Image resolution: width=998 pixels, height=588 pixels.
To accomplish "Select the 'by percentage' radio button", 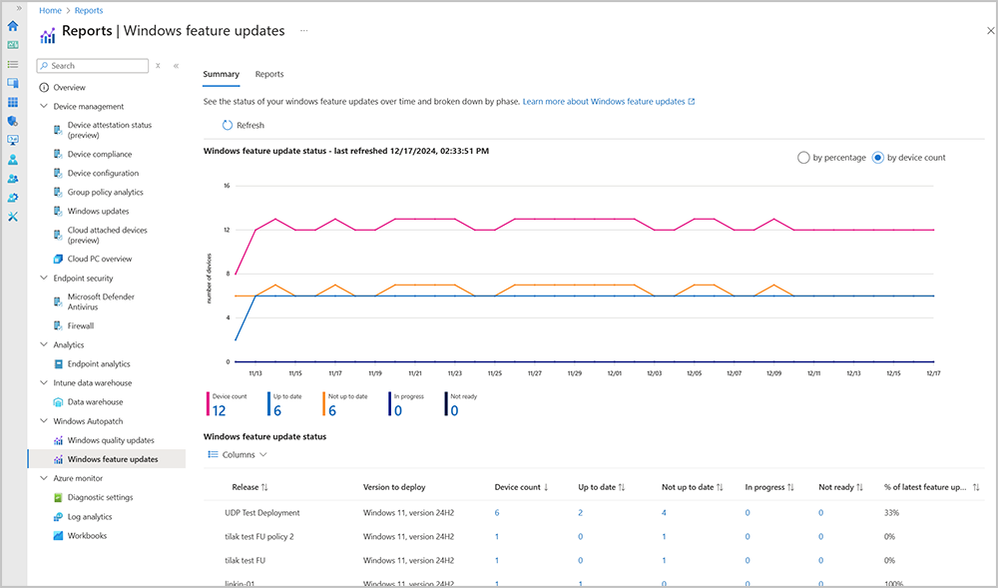I will (803, 157).
